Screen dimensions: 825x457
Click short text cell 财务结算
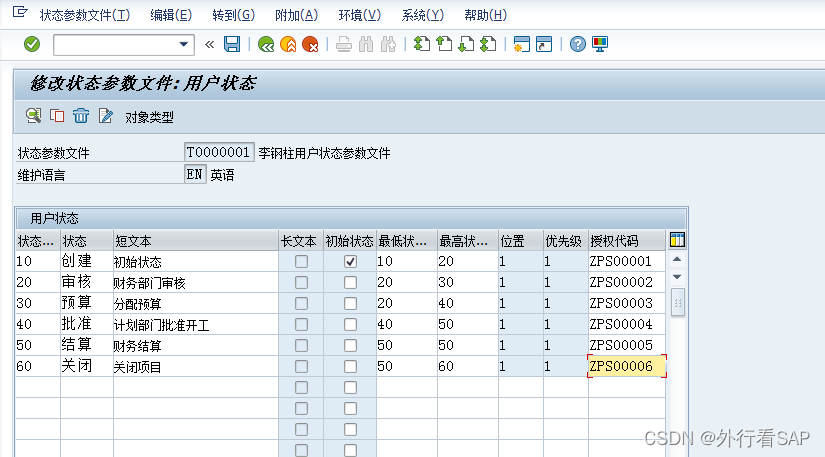point(195,346)
